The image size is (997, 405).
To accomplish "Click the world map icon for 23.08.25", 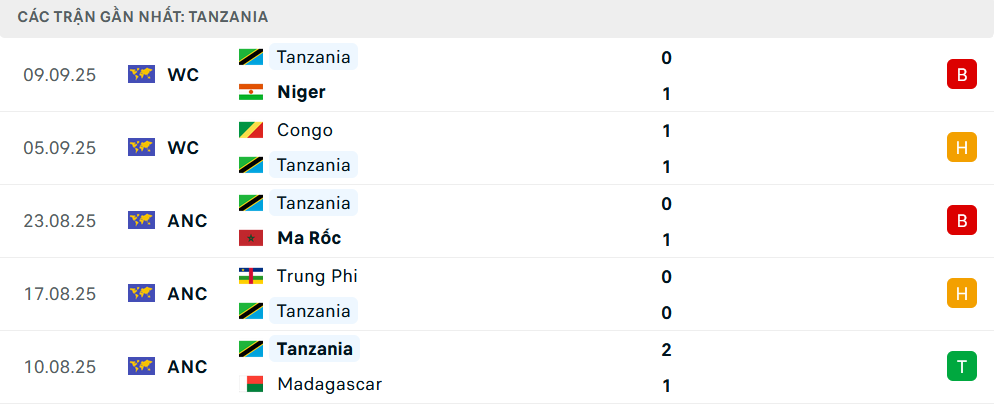I will click(x=141, y=220).
